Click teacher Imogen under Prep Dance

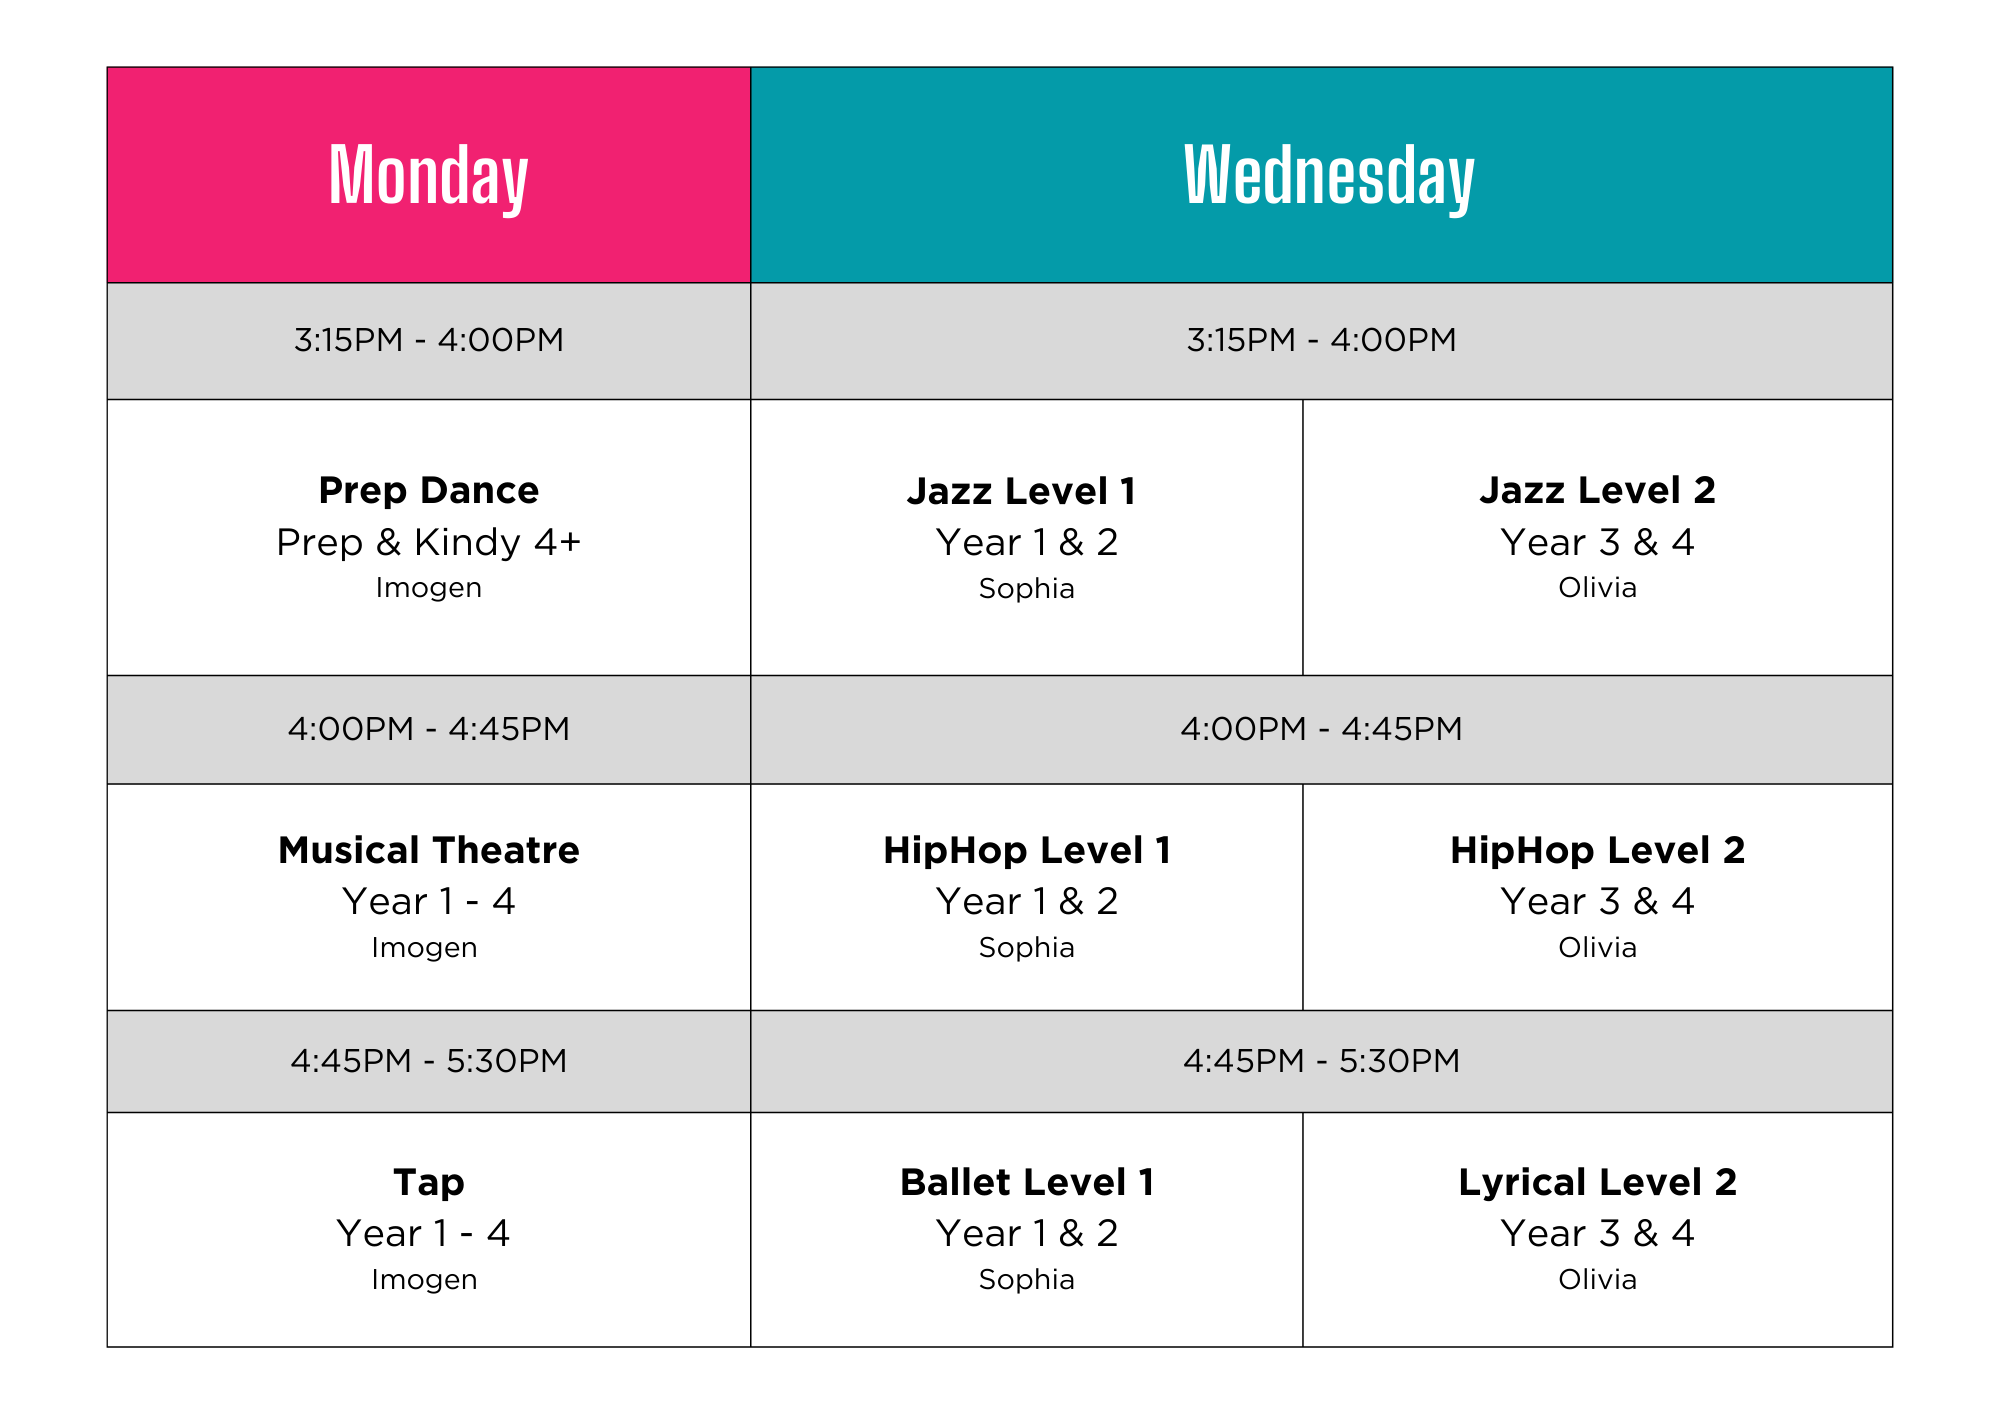click(x=428, y=588)
